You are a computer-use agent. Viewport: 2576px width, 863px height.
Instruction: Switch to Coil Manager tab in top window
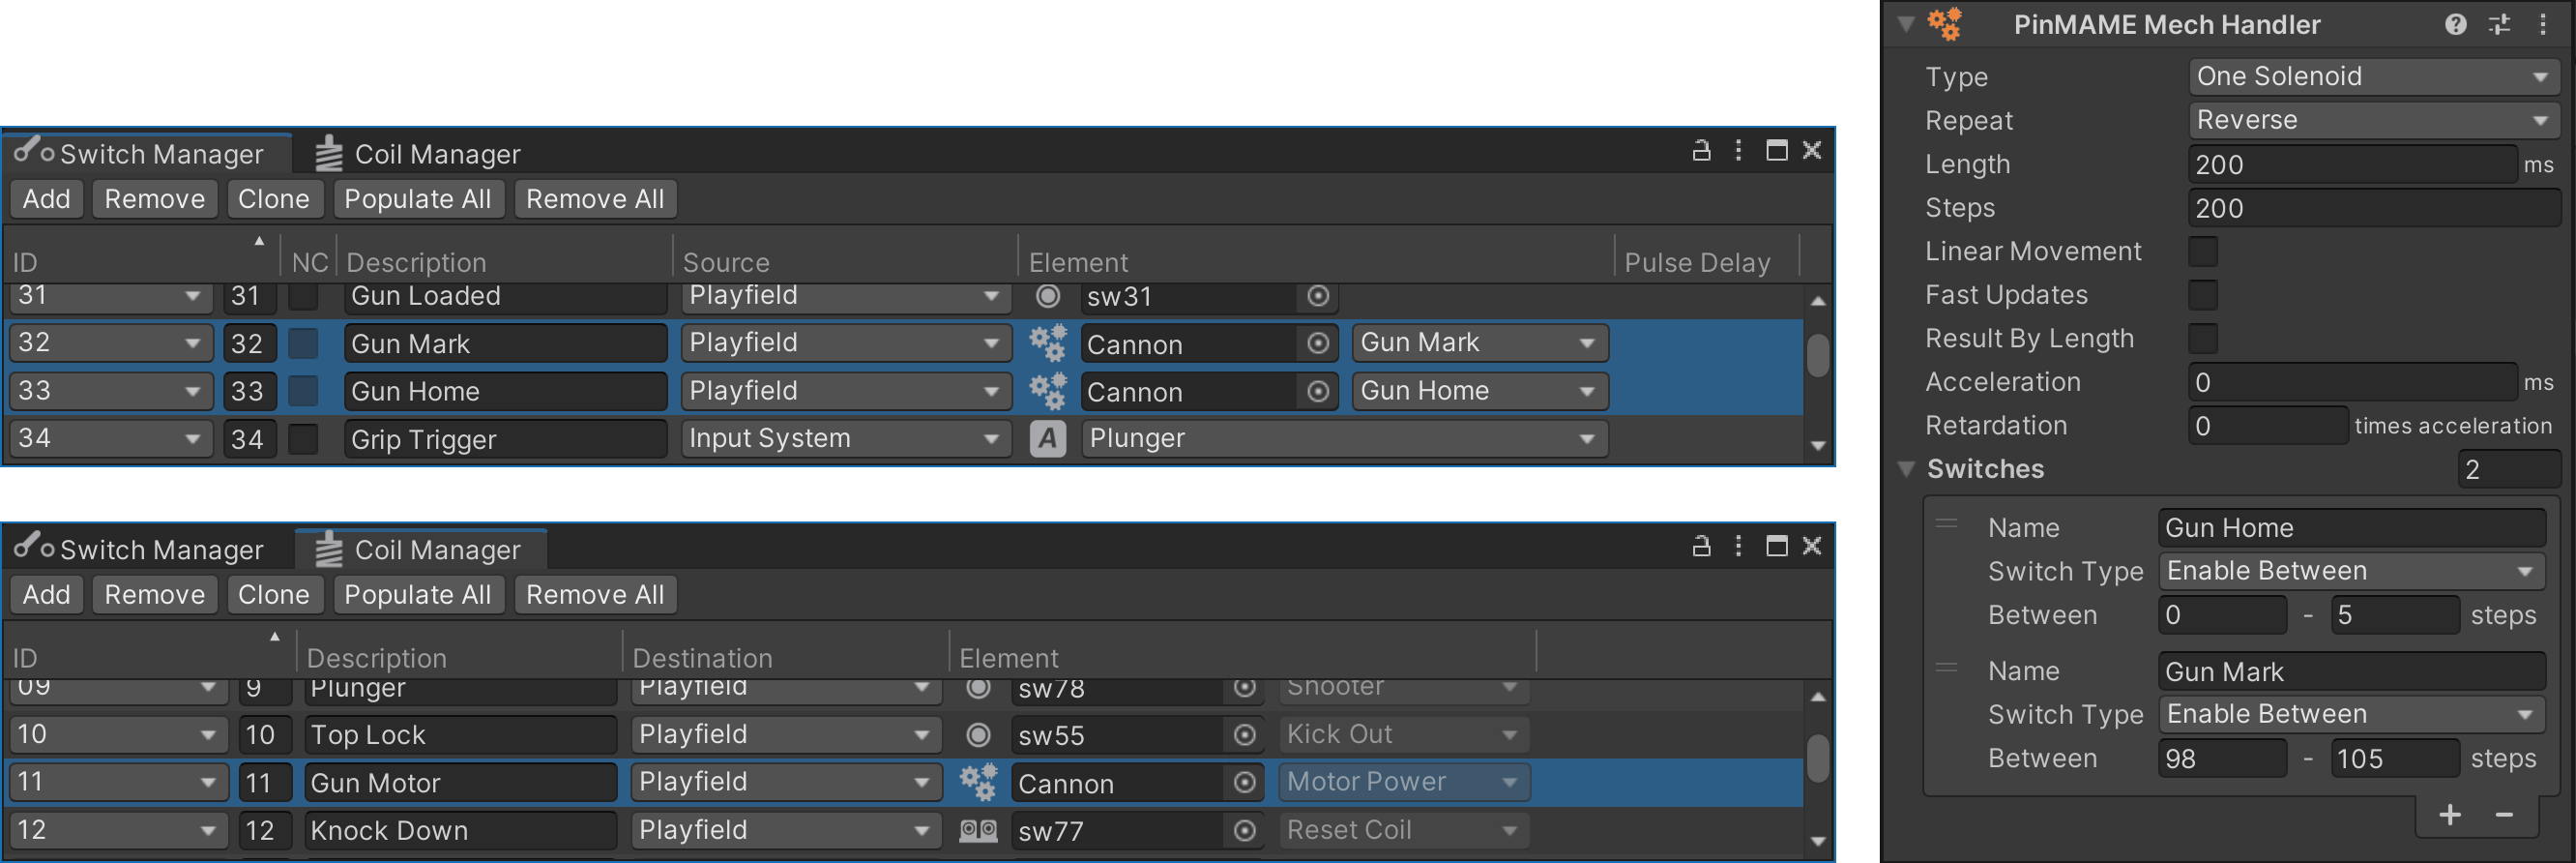click(418, 154)
